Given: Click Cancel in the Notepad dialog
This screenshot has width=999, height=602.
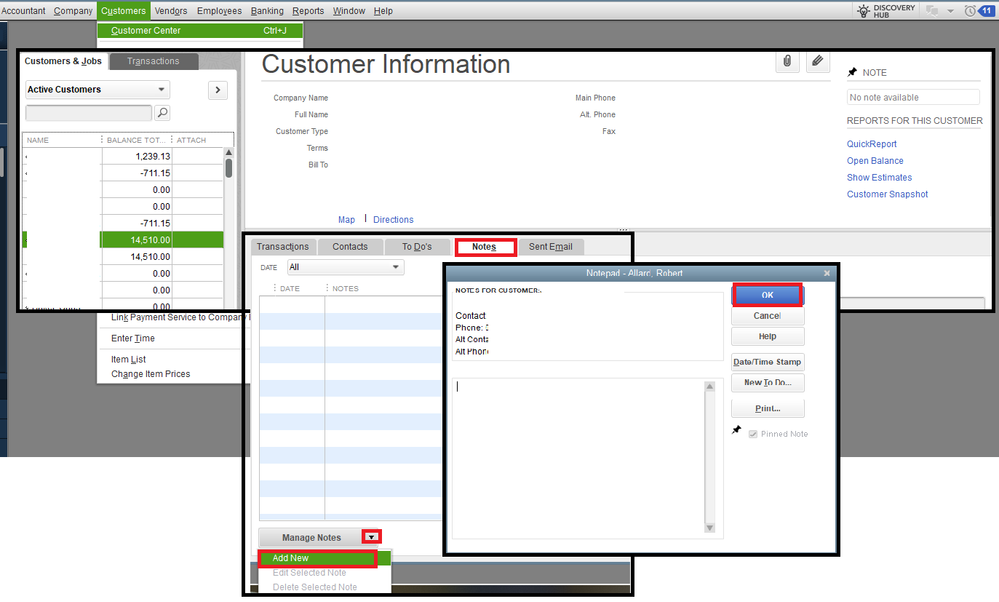Looking at the screenshot, I should (767, 316).
